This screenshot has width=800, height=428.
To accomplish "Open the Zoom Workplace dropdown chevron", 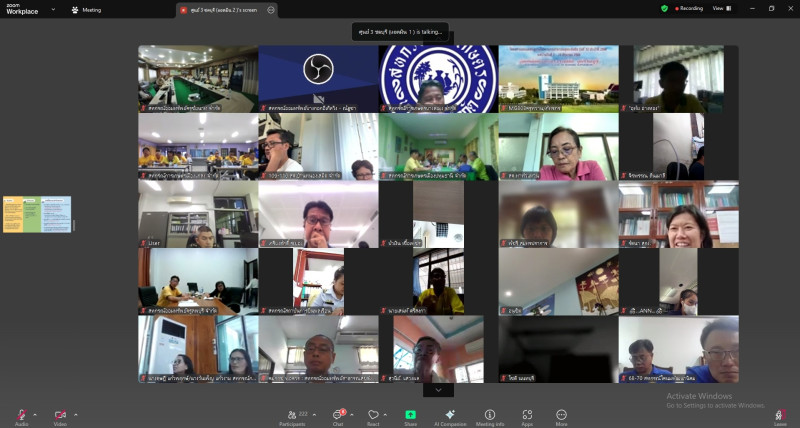I will click(53, 9).
